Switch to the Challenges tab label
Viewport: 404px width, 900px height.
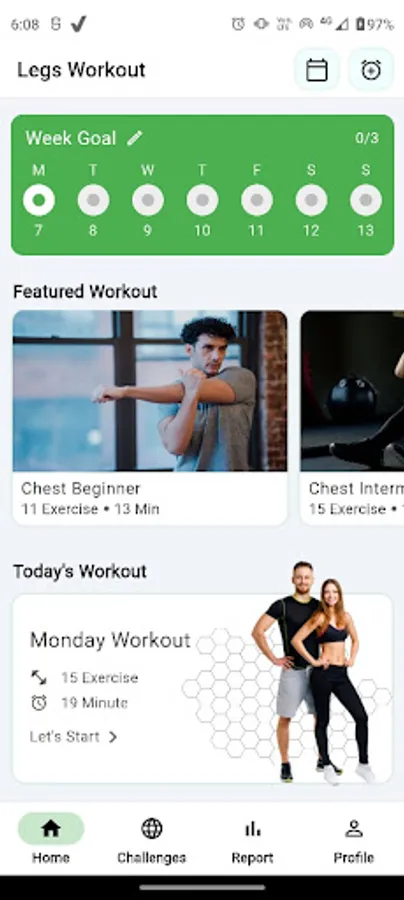pos(152,858)
